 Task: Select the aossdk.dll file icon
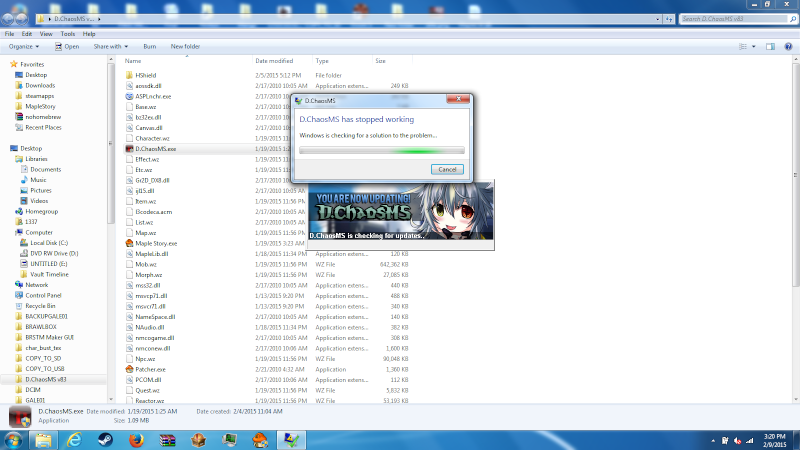click(x=129, y=86)
